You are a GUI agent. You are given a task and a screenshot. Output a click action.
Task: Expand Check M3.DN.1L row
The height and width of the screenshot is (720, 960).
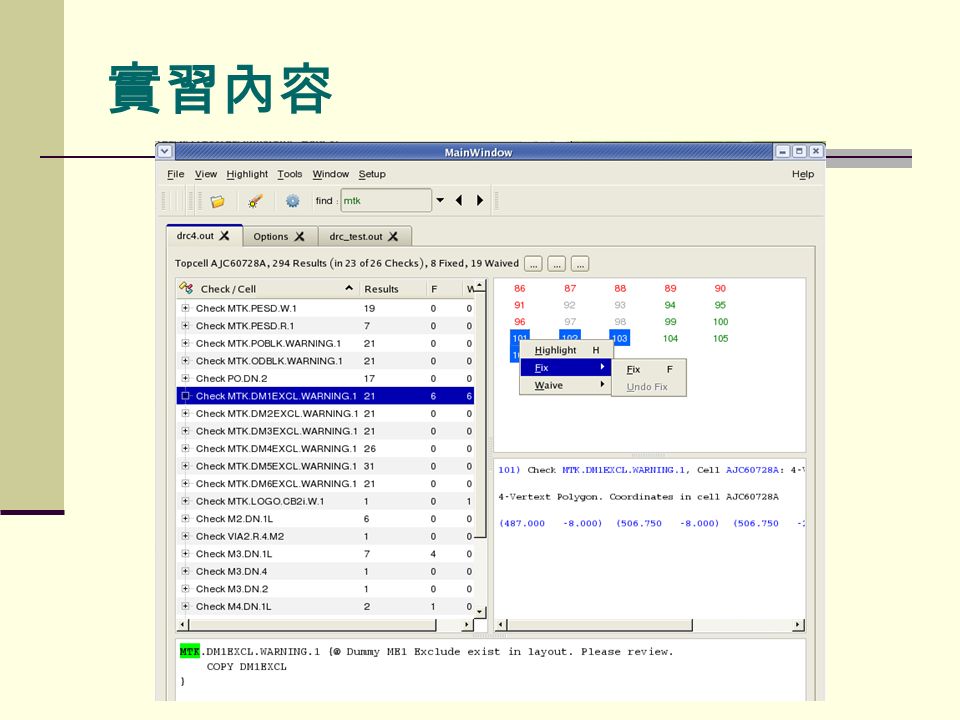pos(185,553)
